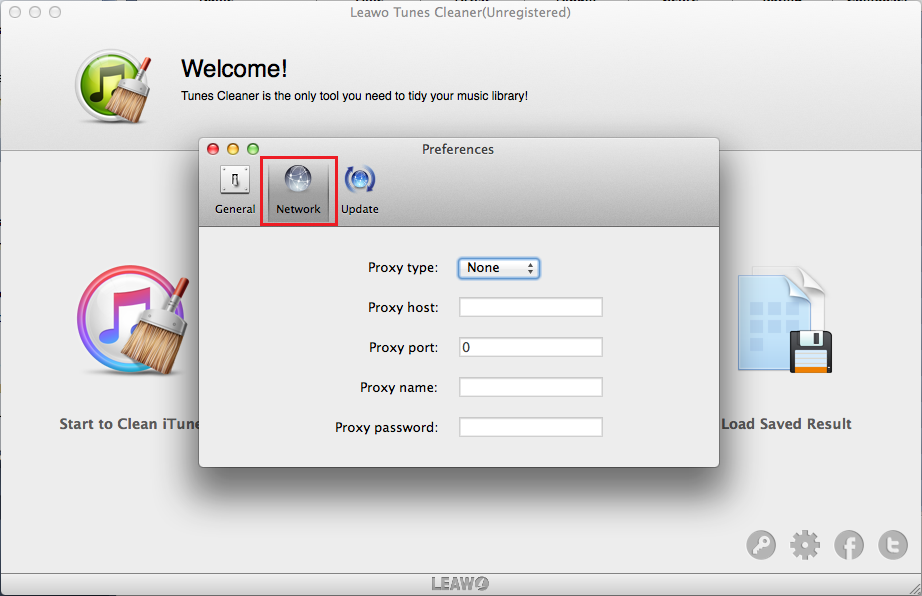
Task: Click into the Proxy name field
Action: point(530,387)
